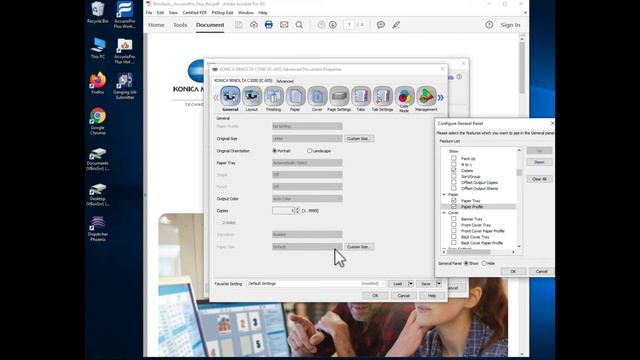Open the Tabs settings icon
The height and width of the screenshot is (360, 640).
point(361,96)
